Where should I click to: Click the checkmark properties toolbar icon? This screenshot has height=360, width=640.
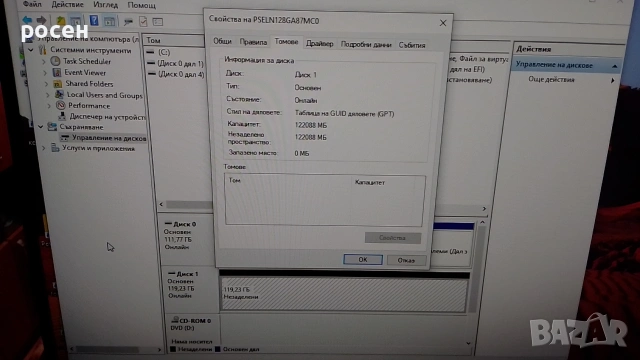(143, 21)
